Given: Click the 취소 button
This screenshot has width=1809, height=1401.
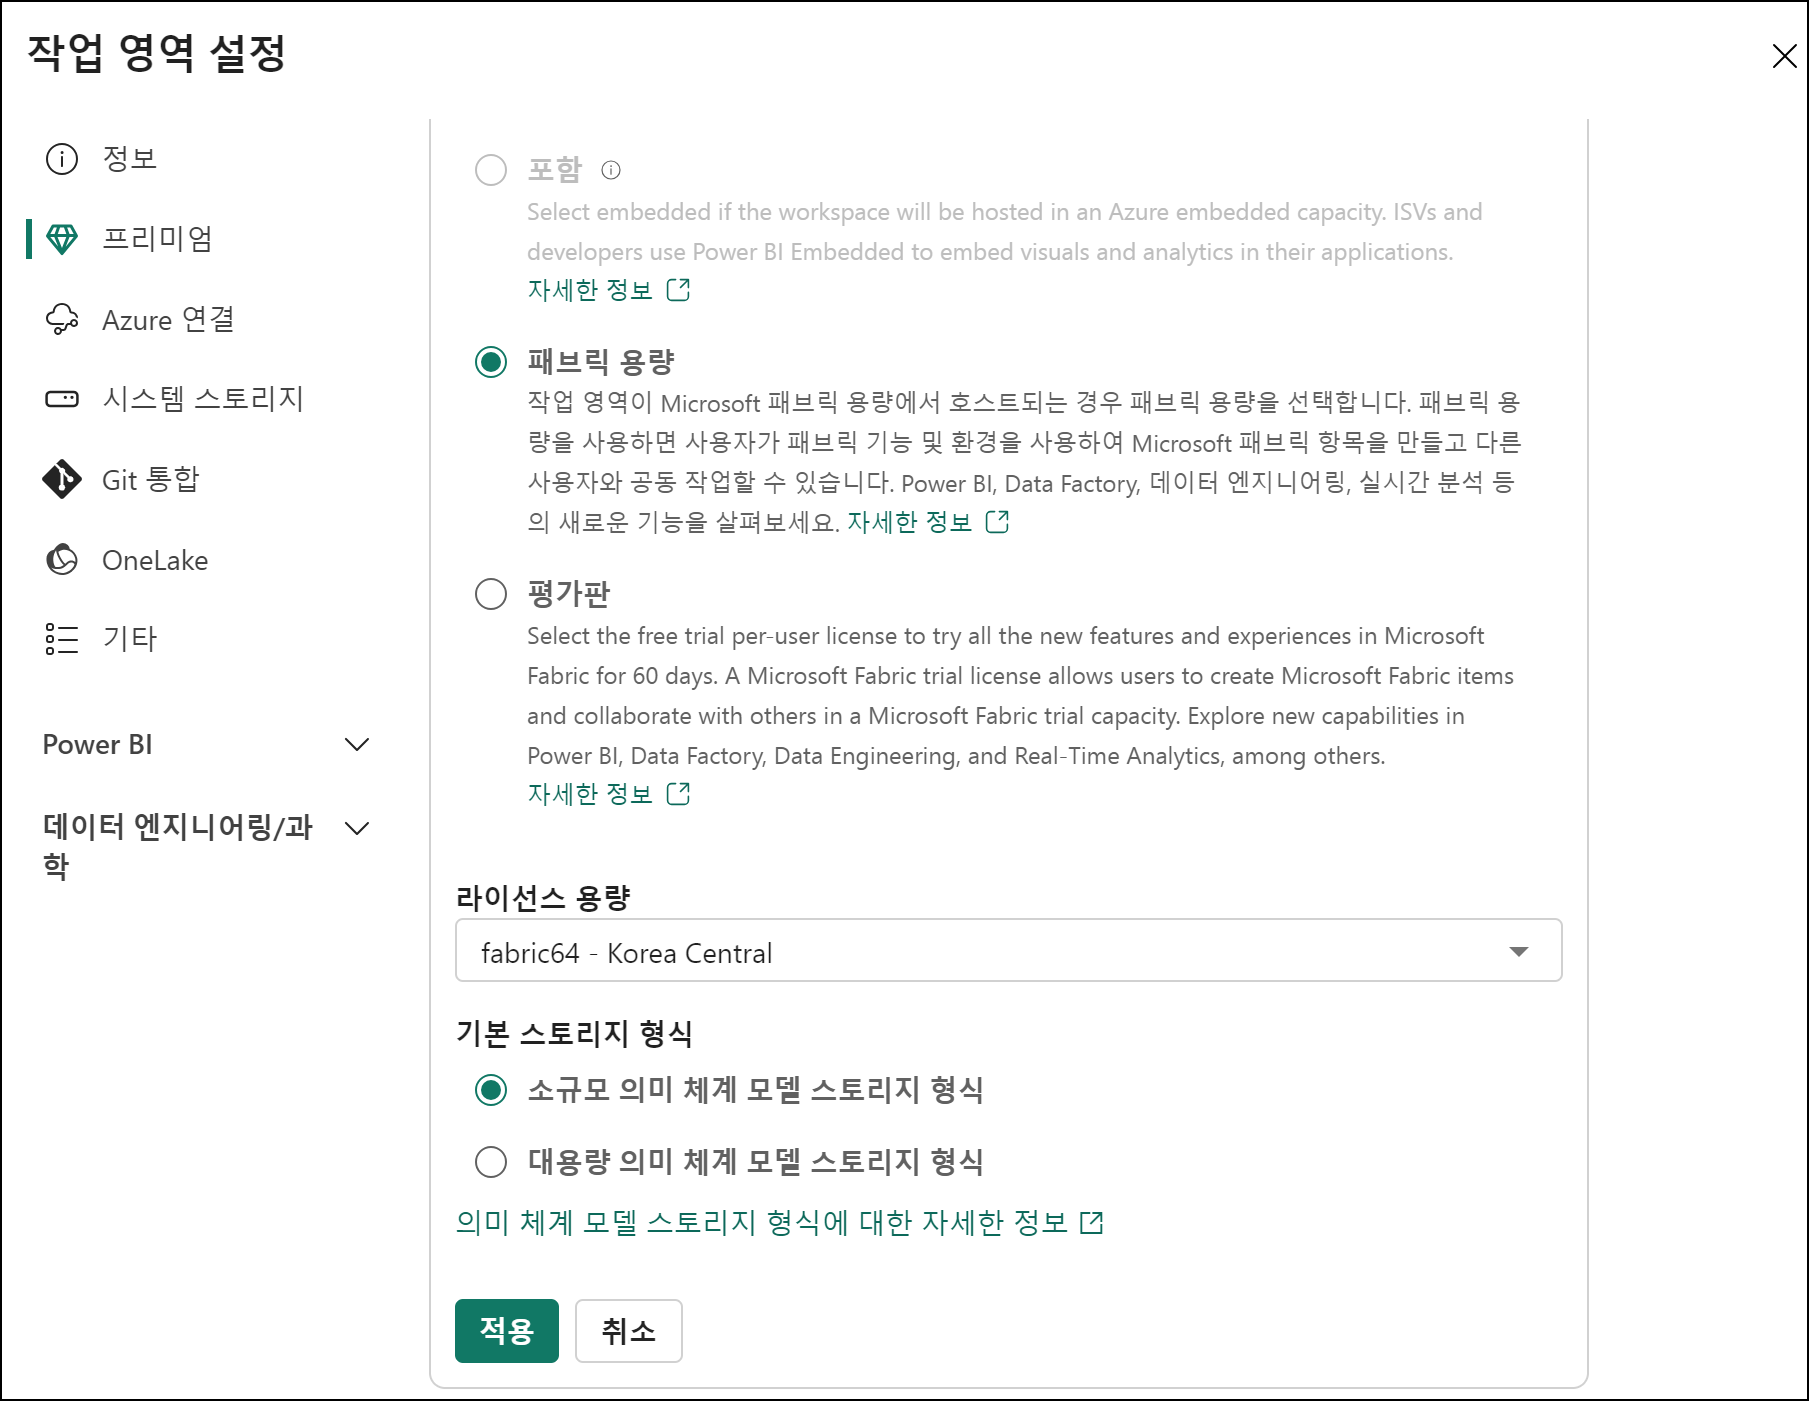Looking at the screenshot, I should tap(629, 1331).
